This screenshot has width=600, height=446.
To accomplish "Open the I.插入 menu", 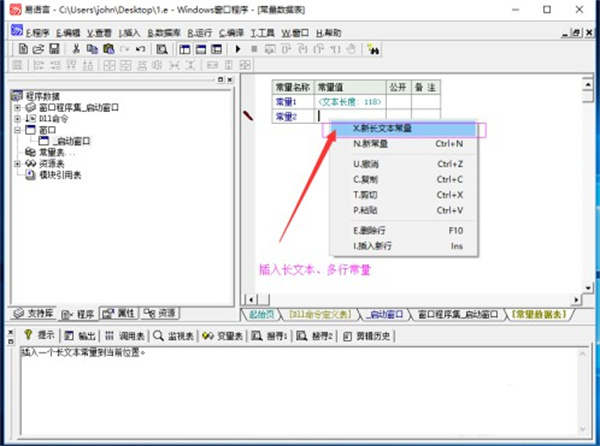I will 129,33.
